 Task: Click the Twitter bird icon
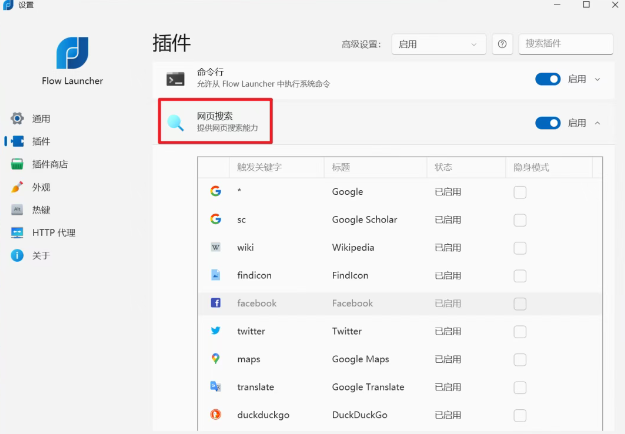click(x=216, y=331)
